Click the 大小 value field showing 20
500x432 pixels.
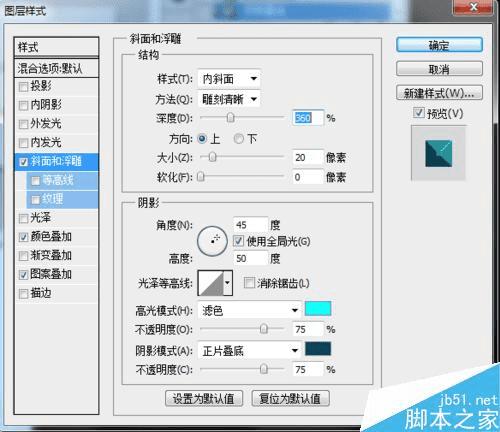tap(308, 157)
